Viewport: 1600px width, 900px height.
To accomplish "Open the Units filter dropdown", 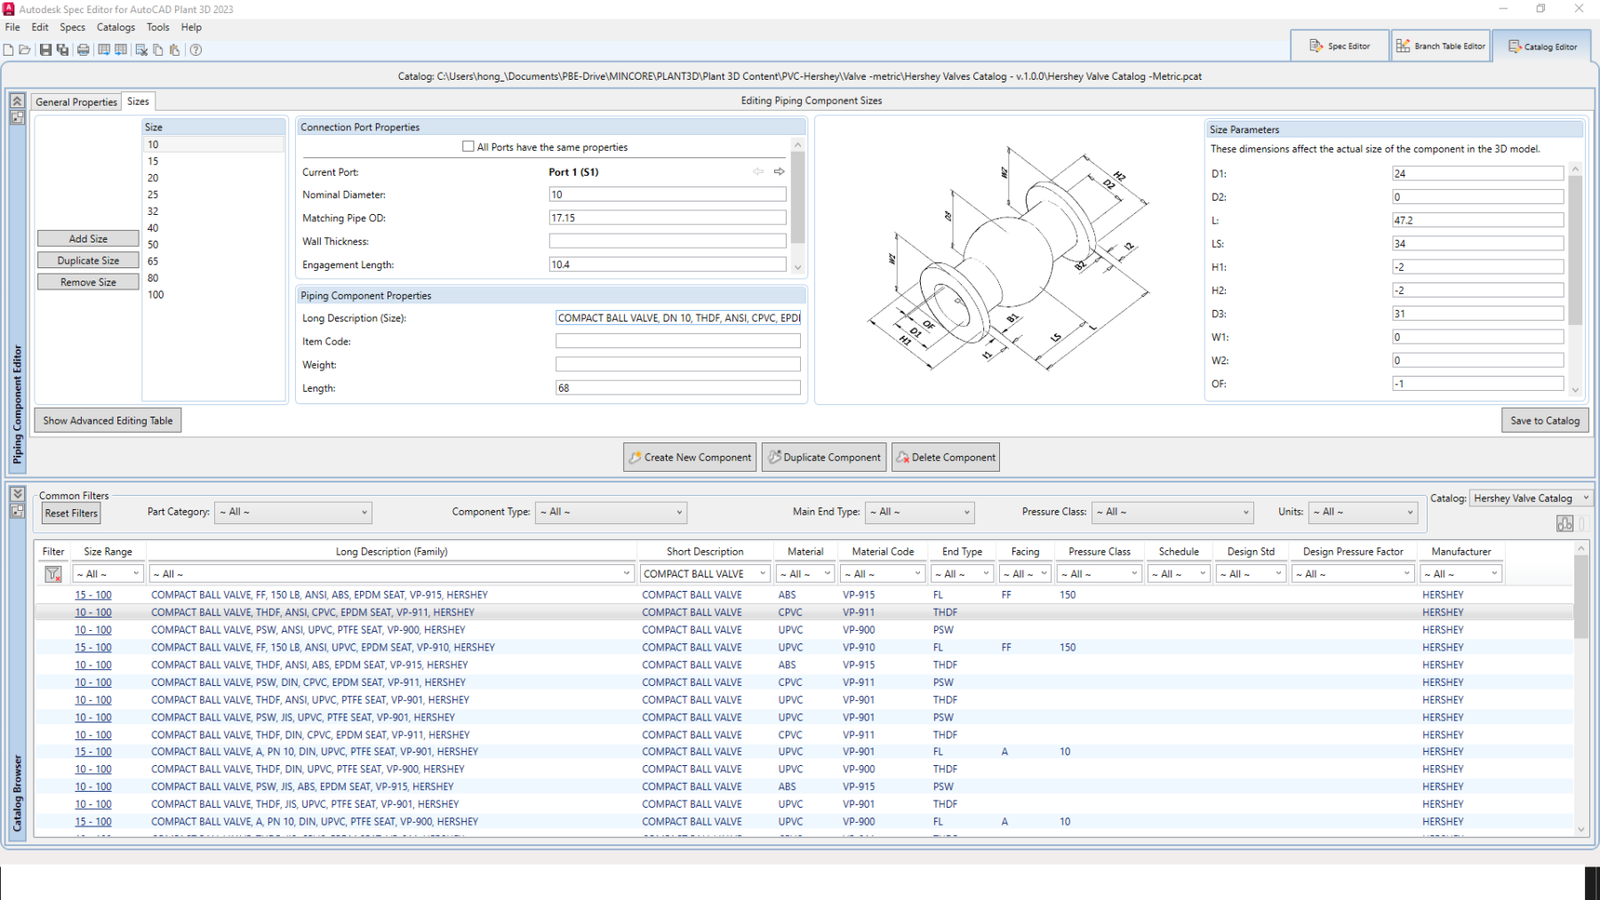I will click(x=1364, y=512).
